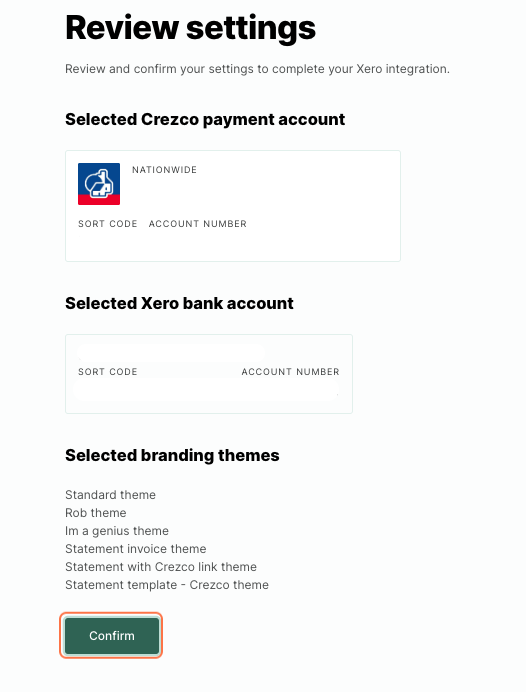Select the Xero bank account card

209,374
